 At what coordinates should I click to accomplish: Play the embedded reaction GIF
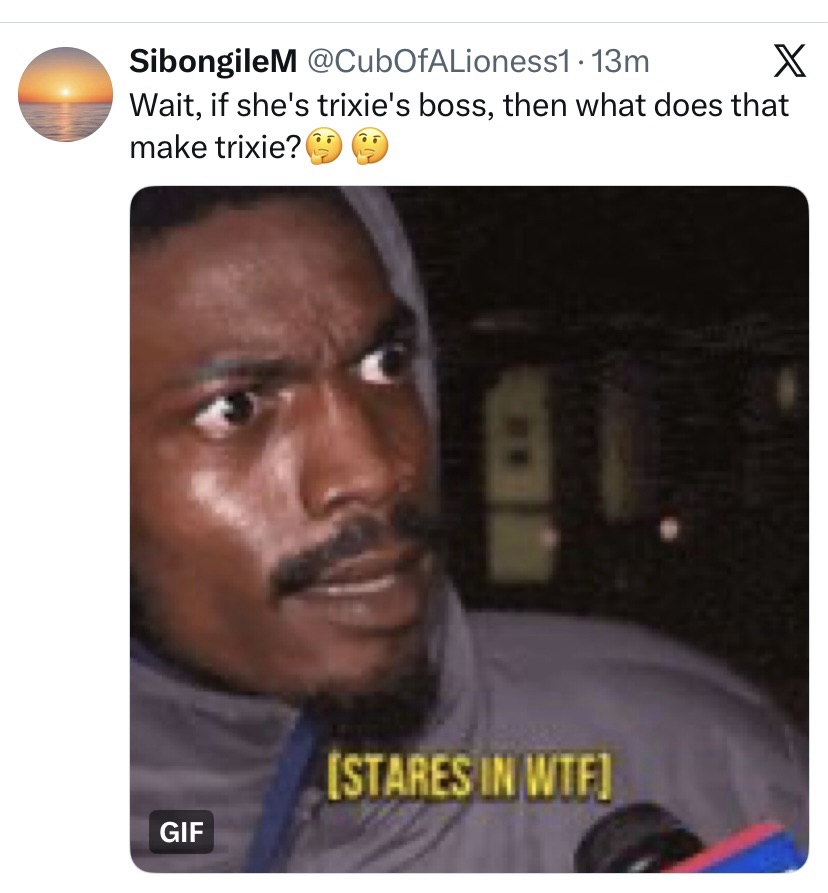[469, 529]
